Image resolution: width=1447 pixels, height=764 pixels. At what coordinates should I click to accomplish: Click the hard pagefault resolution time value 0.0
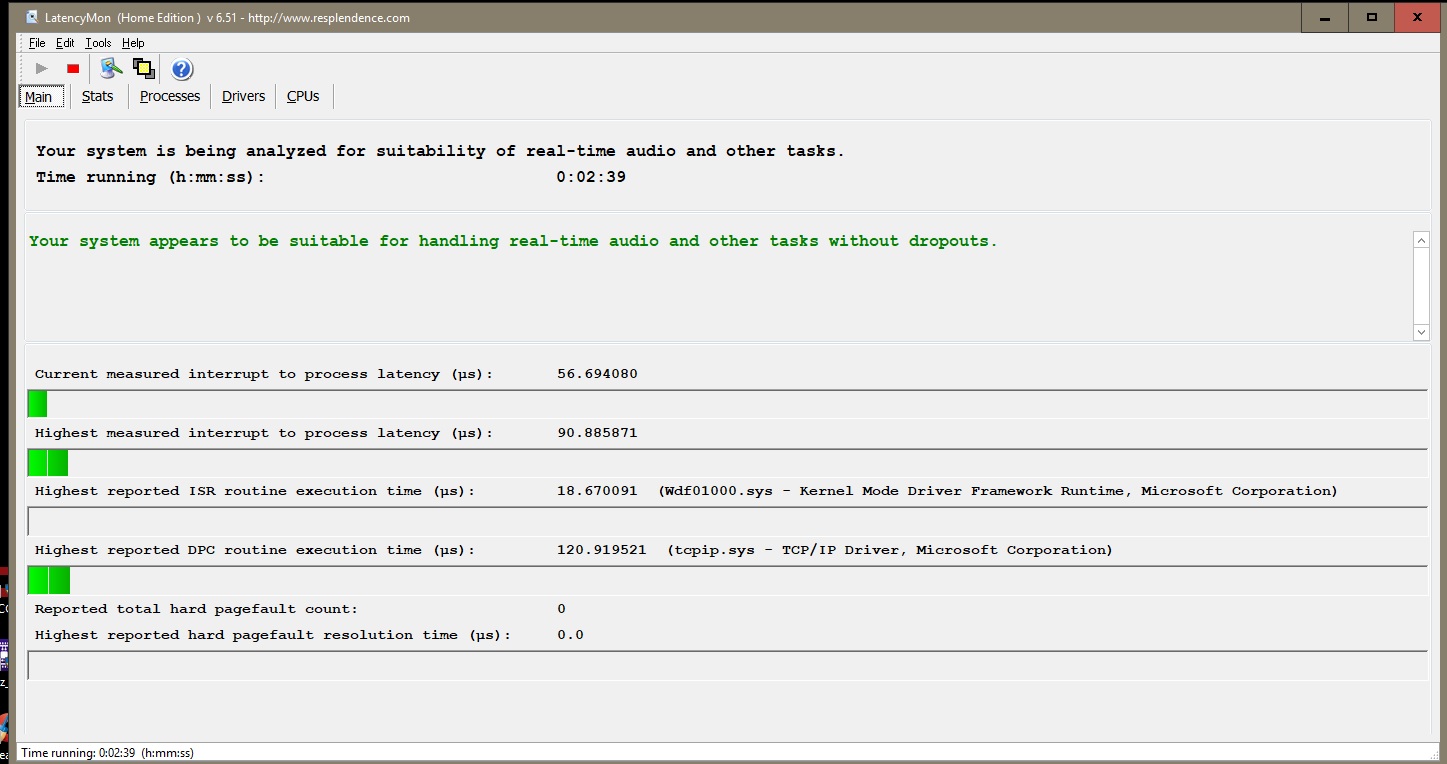tap(570, 635)
